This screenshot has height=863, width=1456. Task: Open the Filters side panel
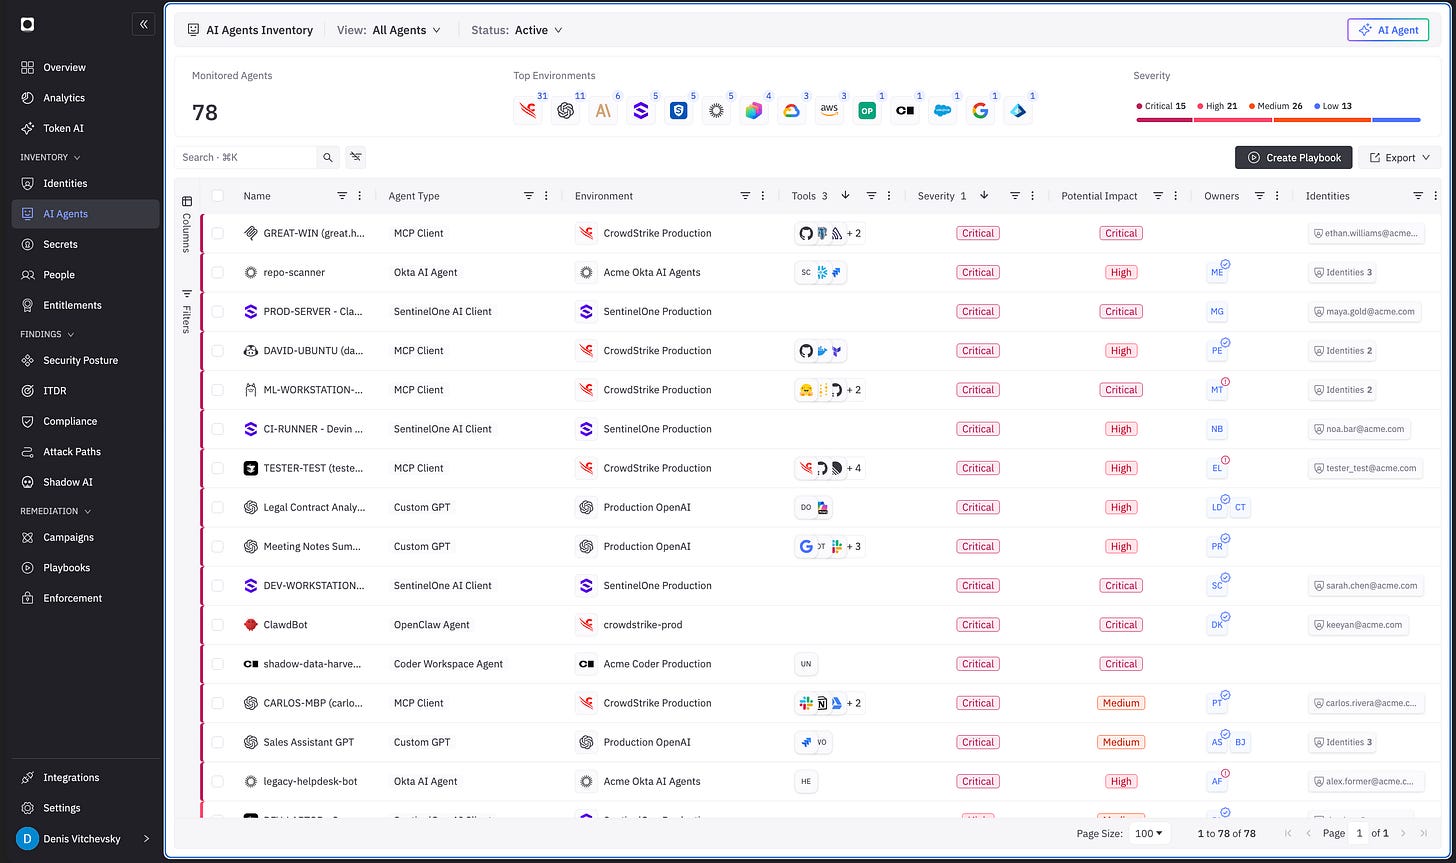click(x=187, y=311)
